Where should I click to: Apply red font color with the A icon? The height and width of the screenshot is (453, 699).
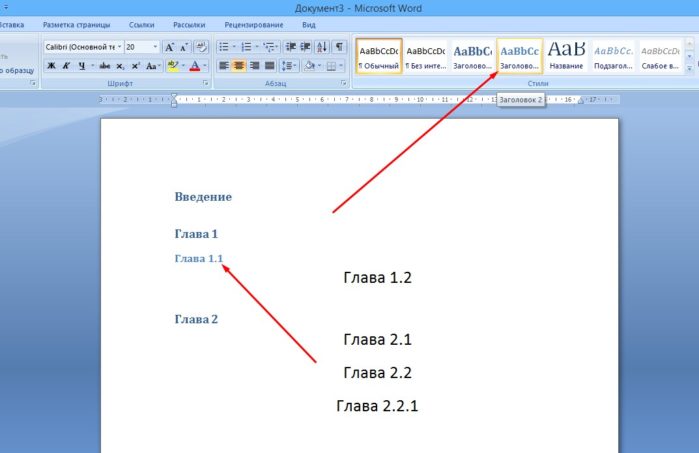click(x=195, y=66)
